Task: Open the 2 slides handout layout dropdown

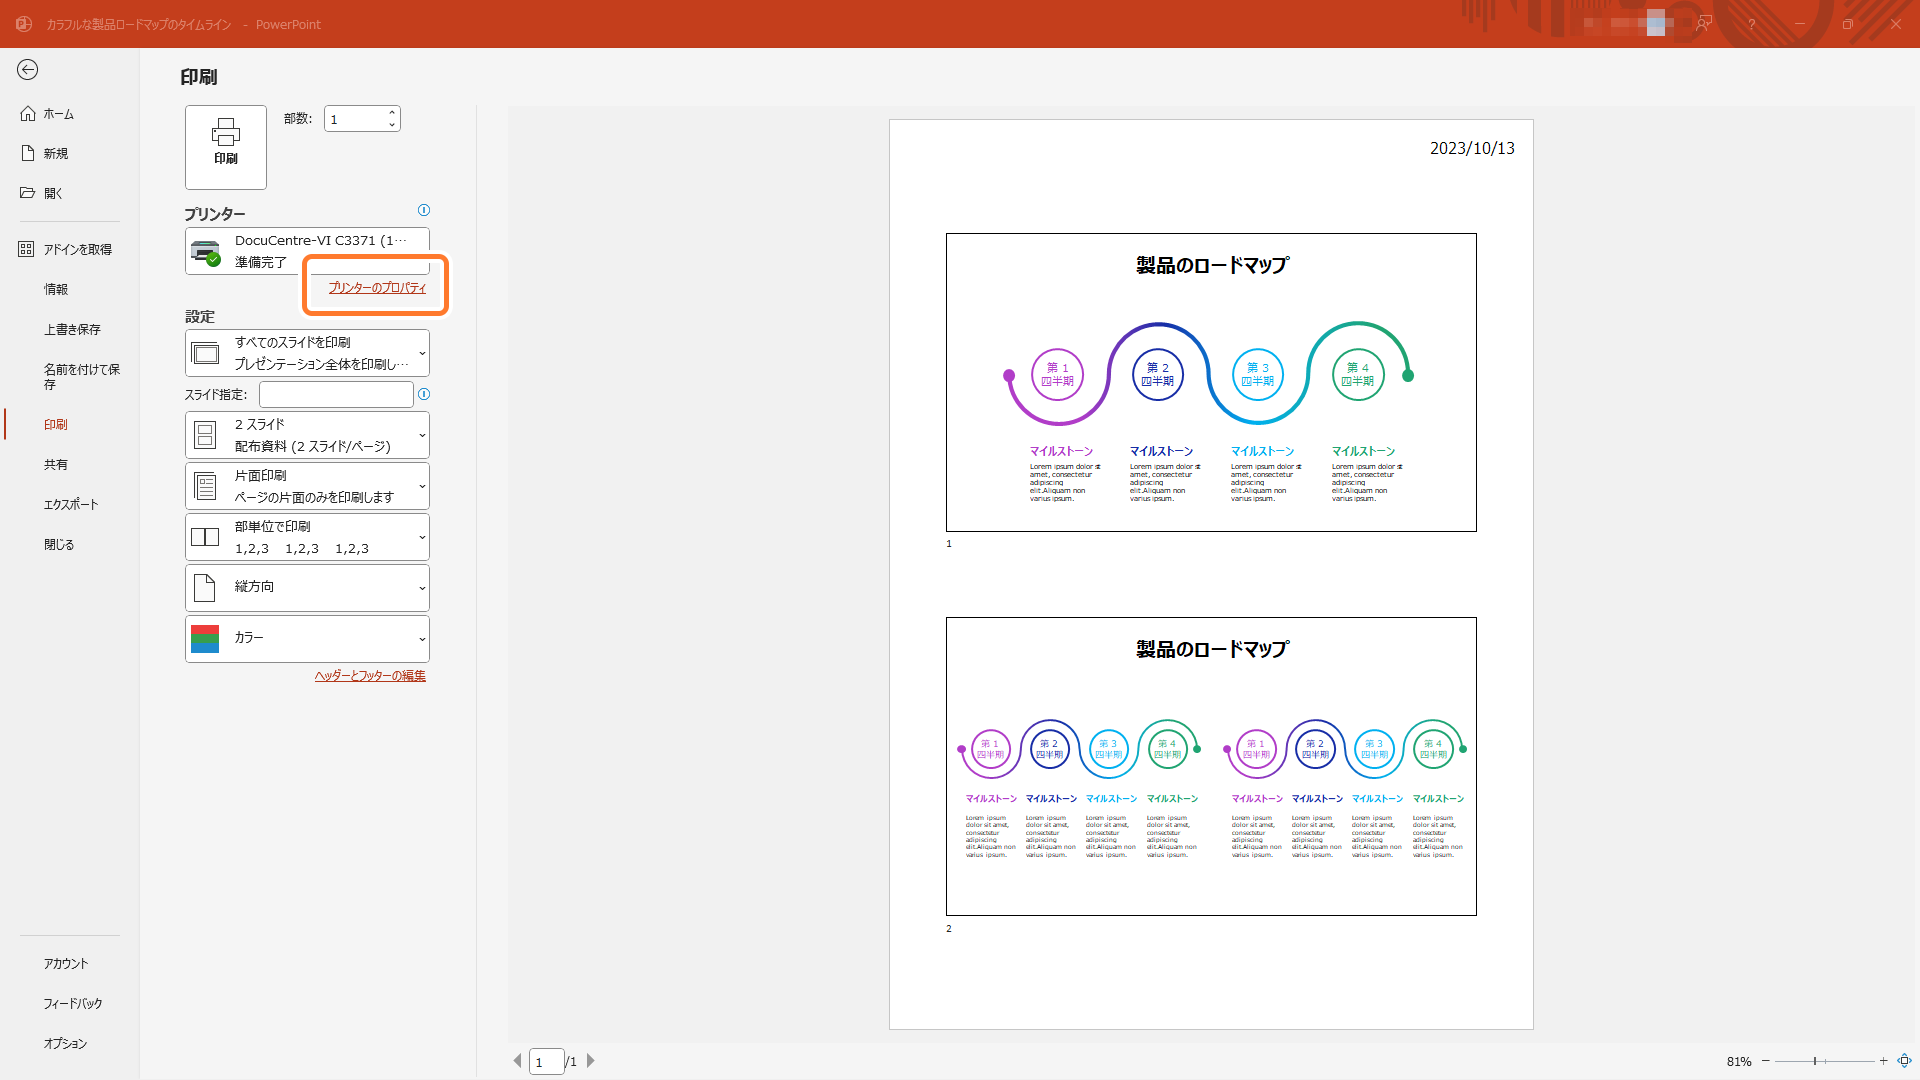Action: (x=307, y=435)
